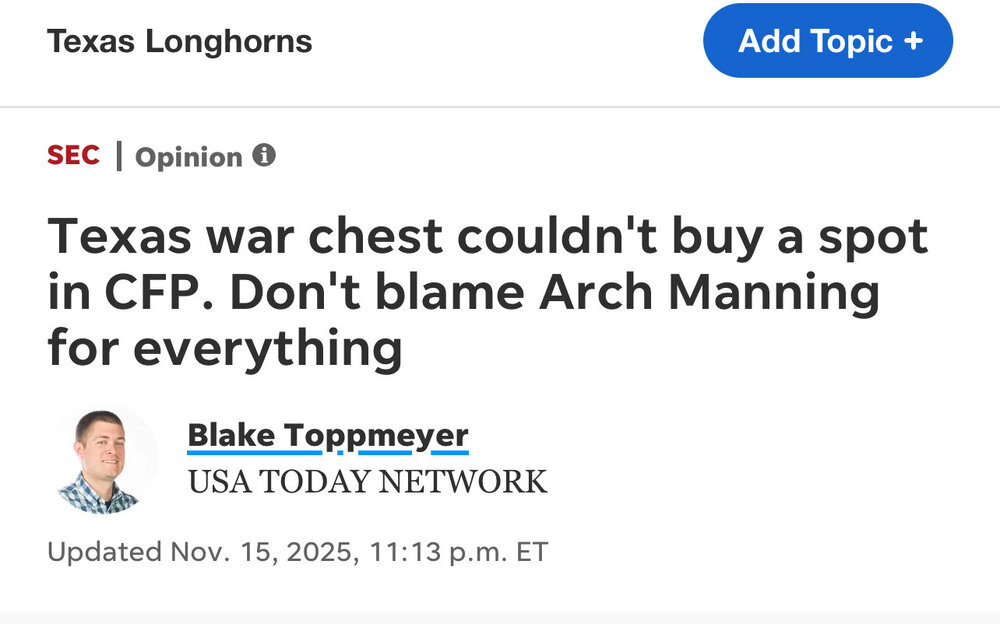The width and height of the screenshot is (1000, 624).
Task: Open Blake Toppmeyer's author photo
Action: (104, 462)
